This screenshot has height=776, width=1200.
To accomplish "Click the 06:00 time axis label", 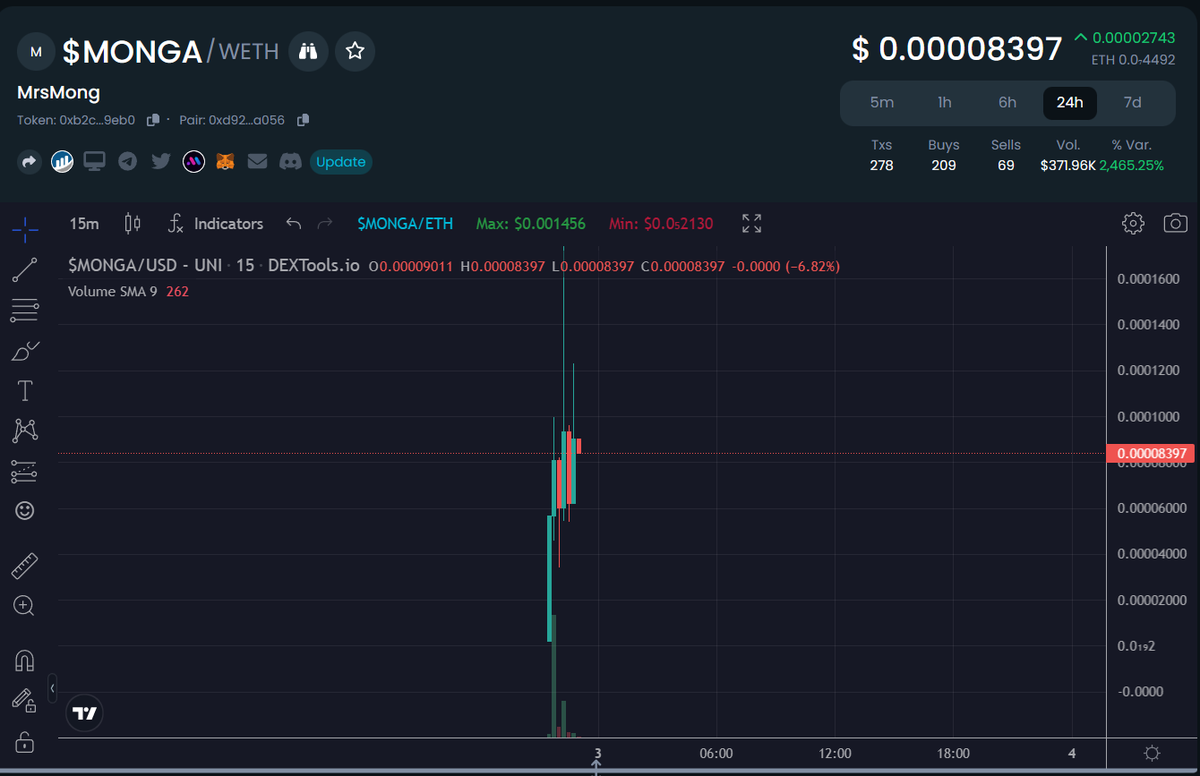I will click(x=716, y=753).
